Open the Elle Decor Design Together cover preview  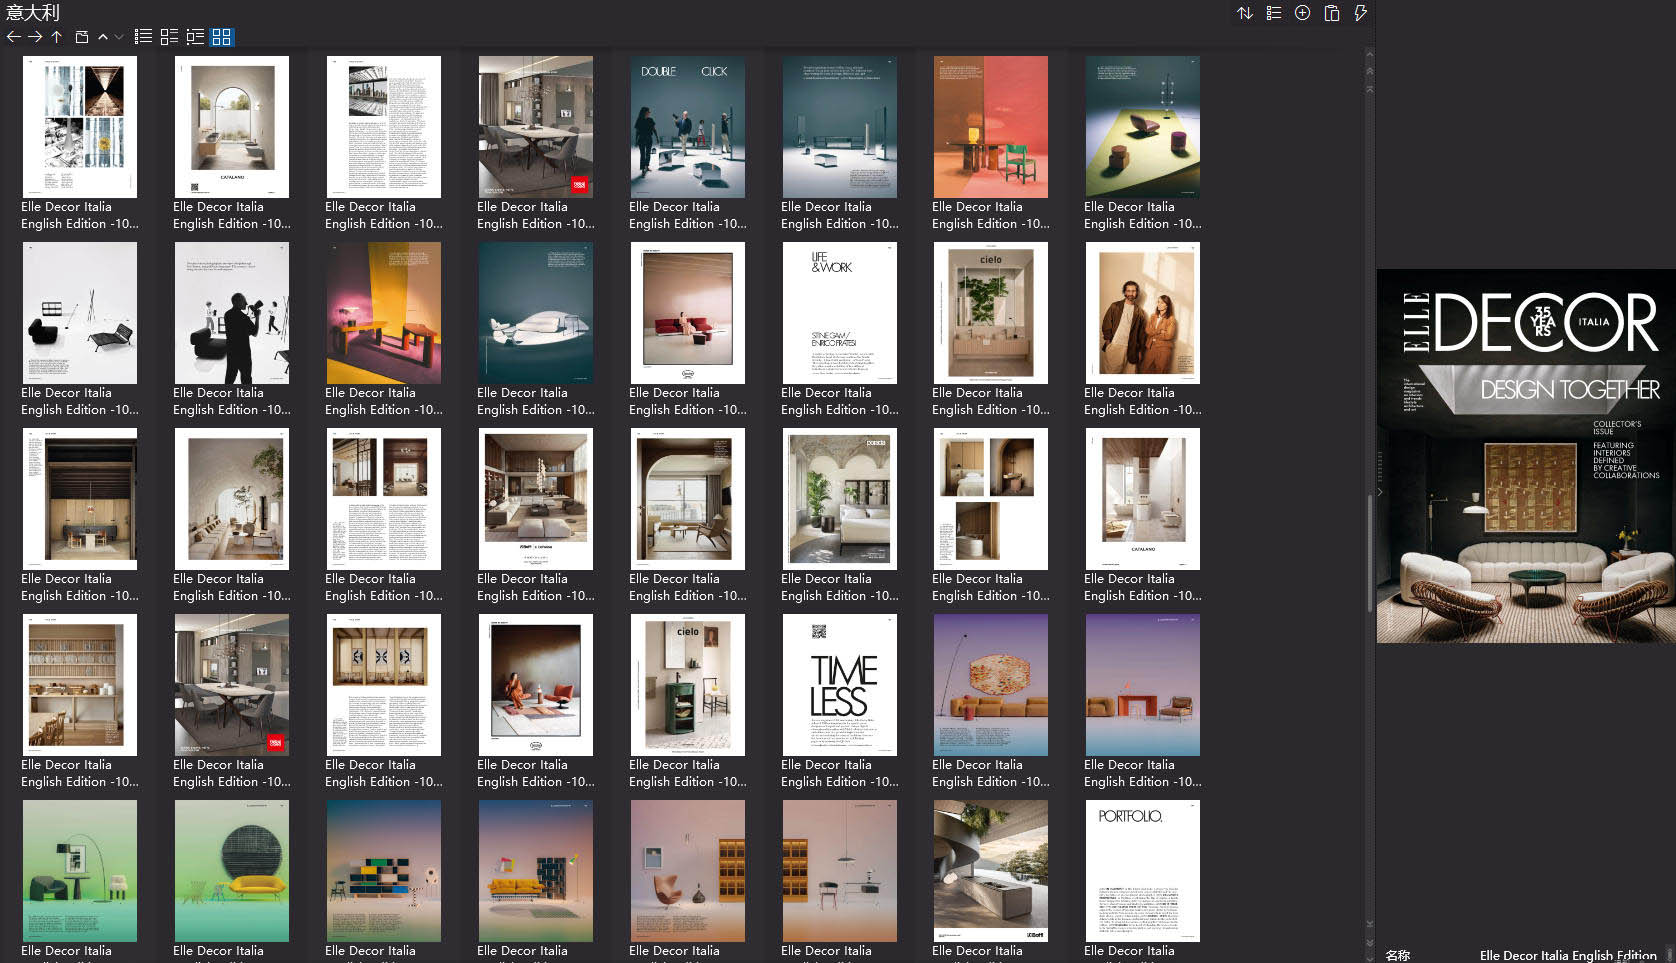click(1525, 455)
